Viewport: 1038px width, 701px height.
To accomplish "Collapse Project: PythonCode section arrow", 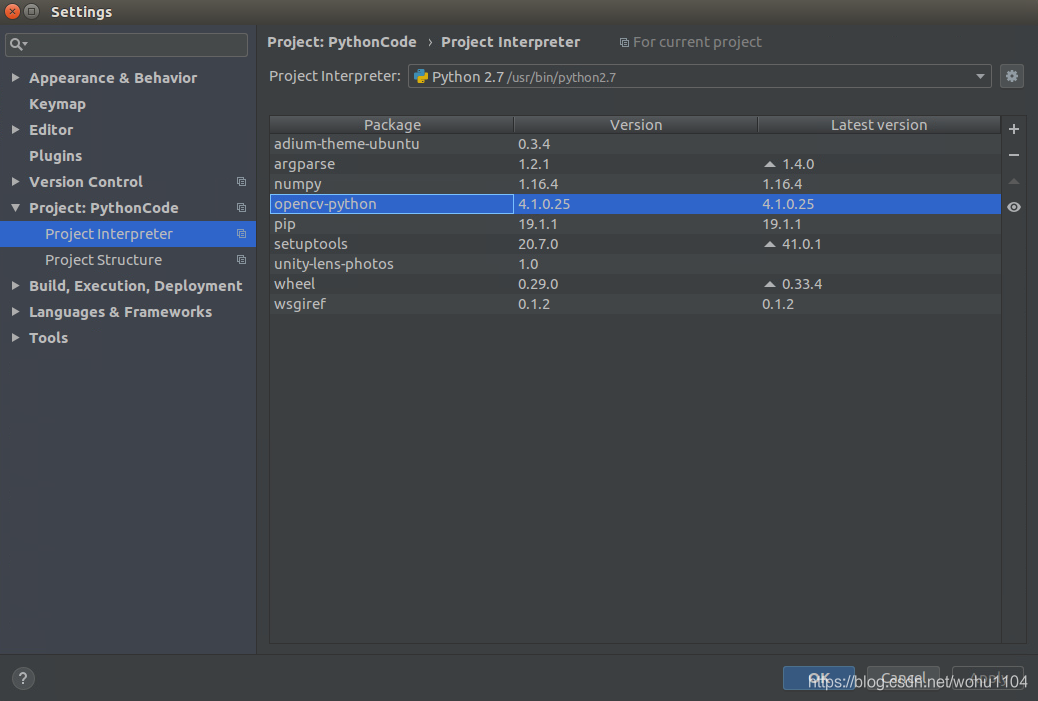I will (15, 208).
